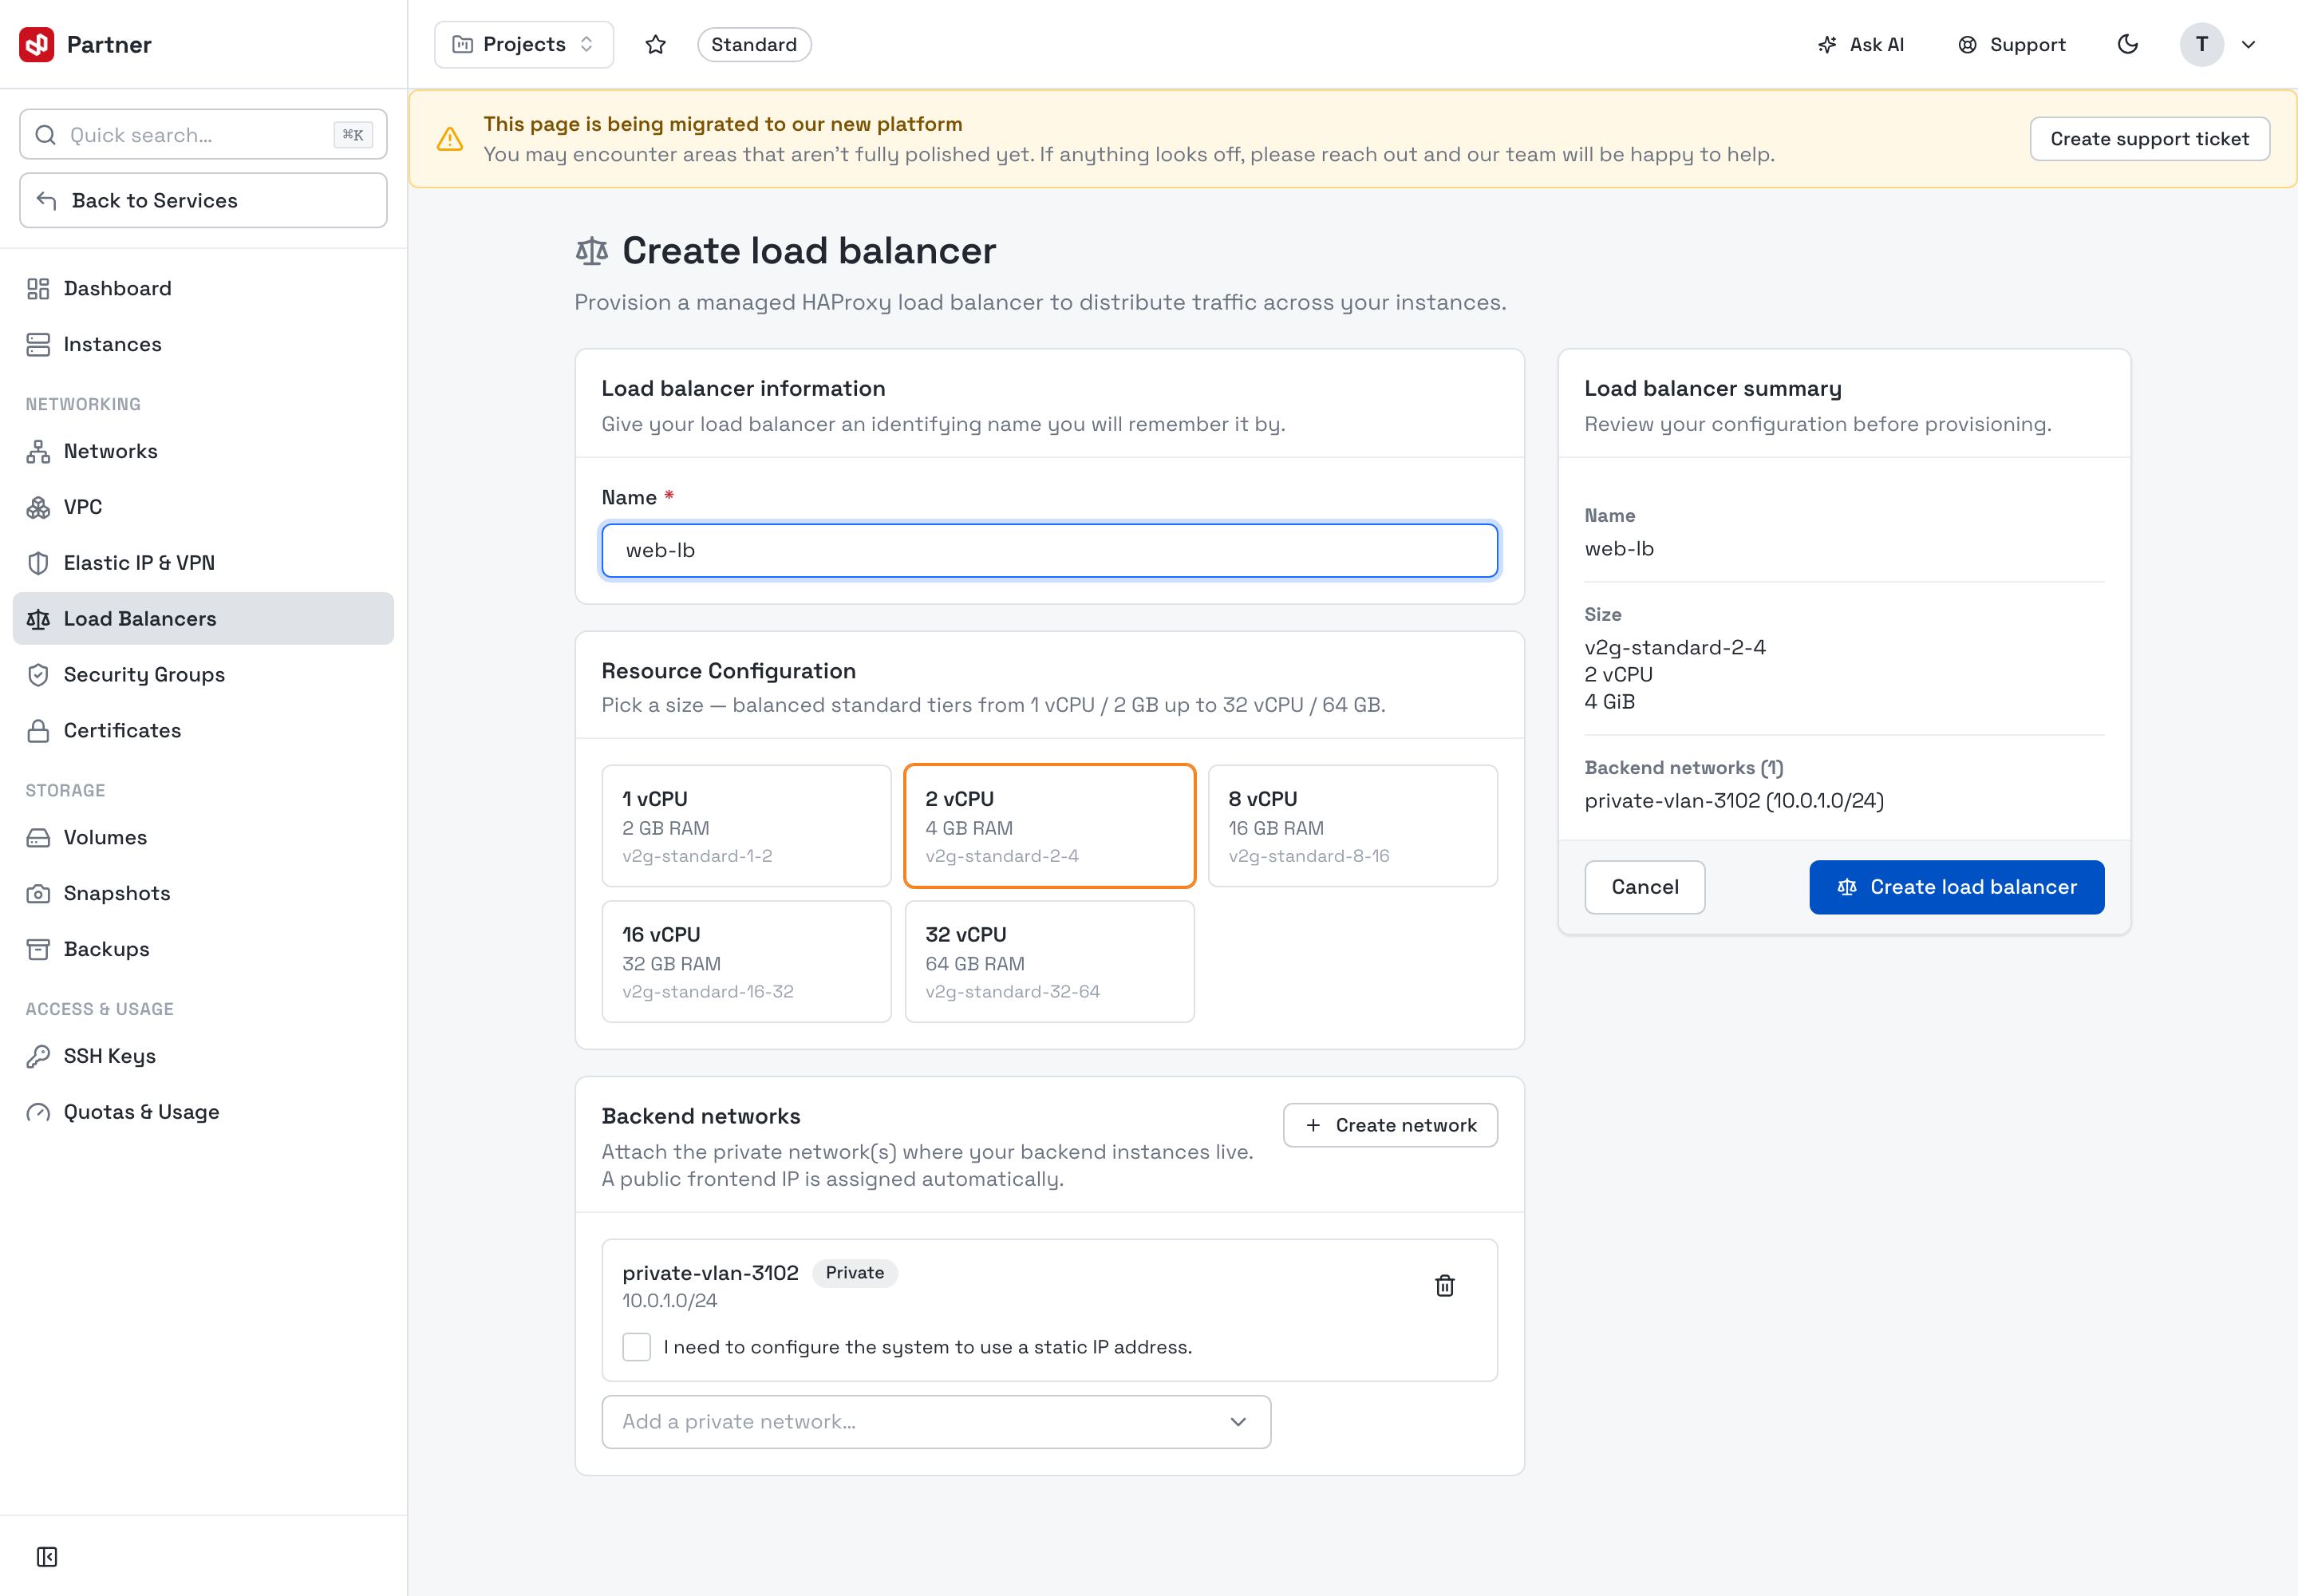Favorite the project with the star icon
This screenshot has height=1596, width=2298.
(x=656, y=44)
